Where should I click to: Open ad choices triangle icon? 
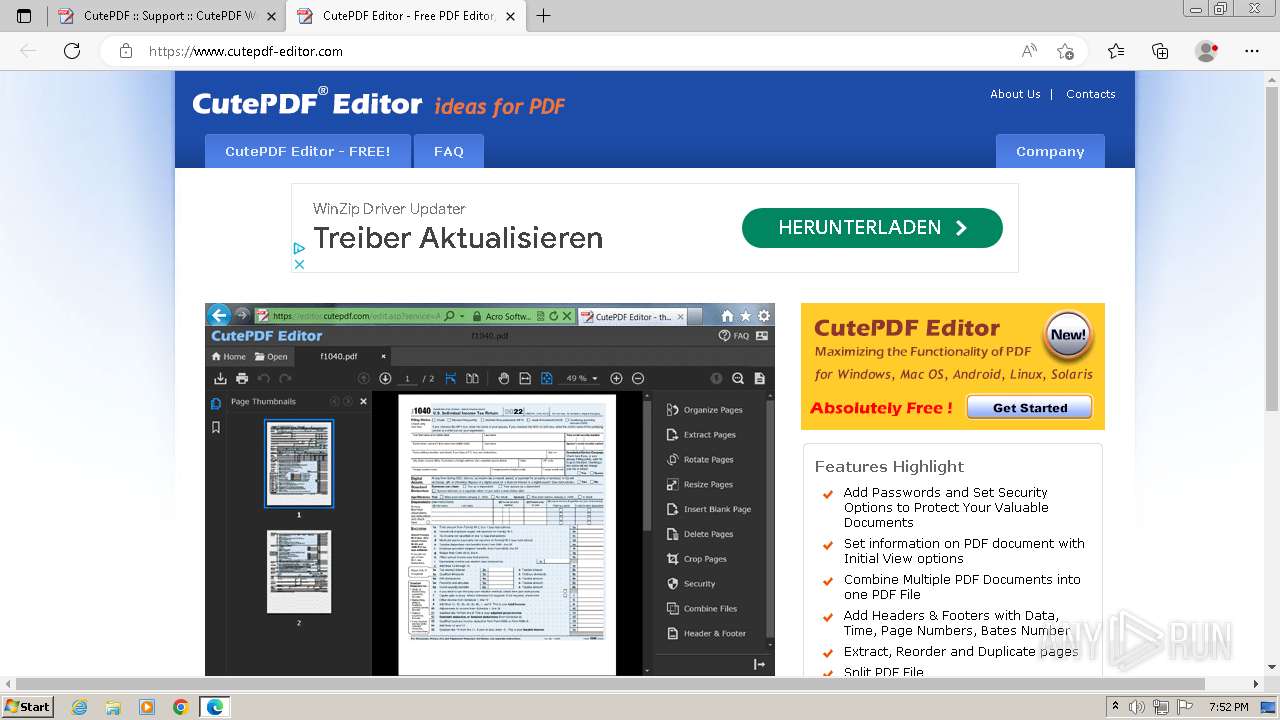click(x=299, y=248)
